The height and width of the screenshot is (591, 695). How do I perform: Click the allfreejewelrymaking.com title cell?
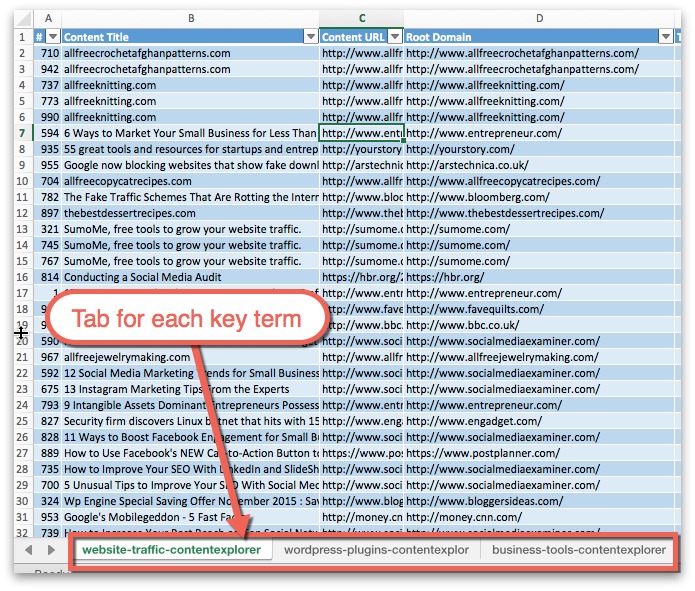pyautogui.click(x=191, y=357)
